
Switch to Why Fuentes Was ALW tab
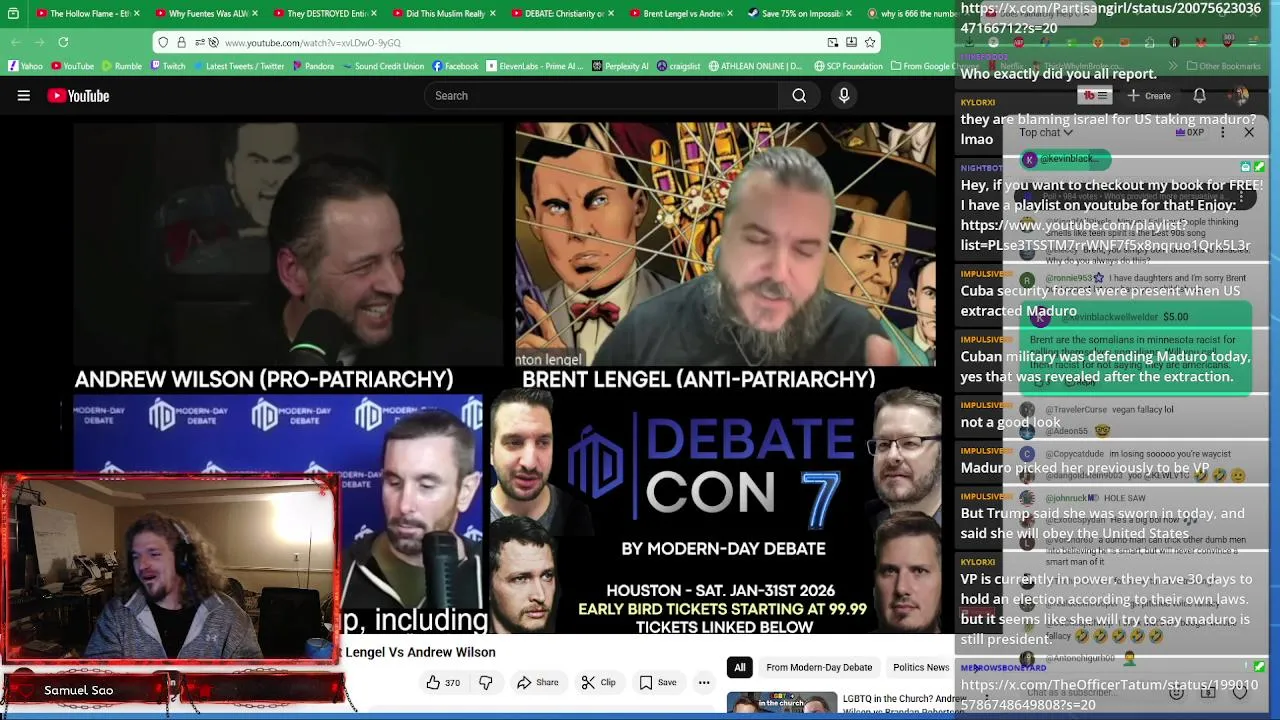click(208, 13)
